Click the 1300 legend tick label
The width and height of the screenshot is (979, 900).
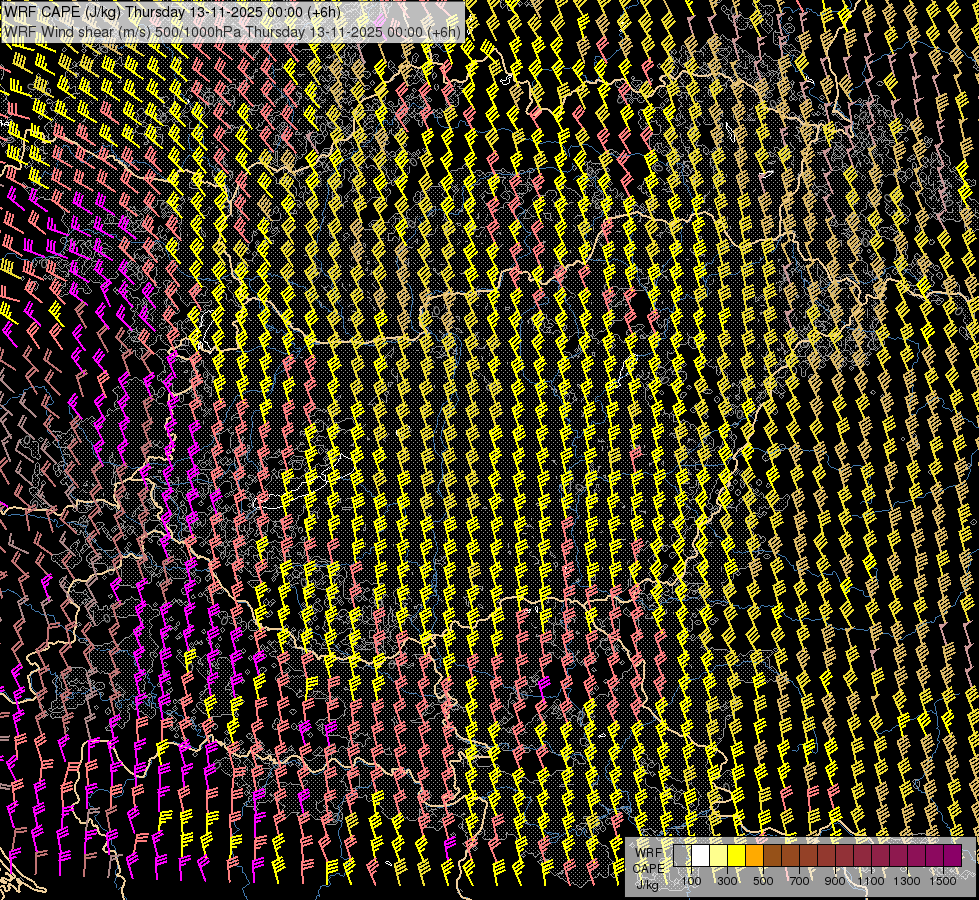click(906, 881)
